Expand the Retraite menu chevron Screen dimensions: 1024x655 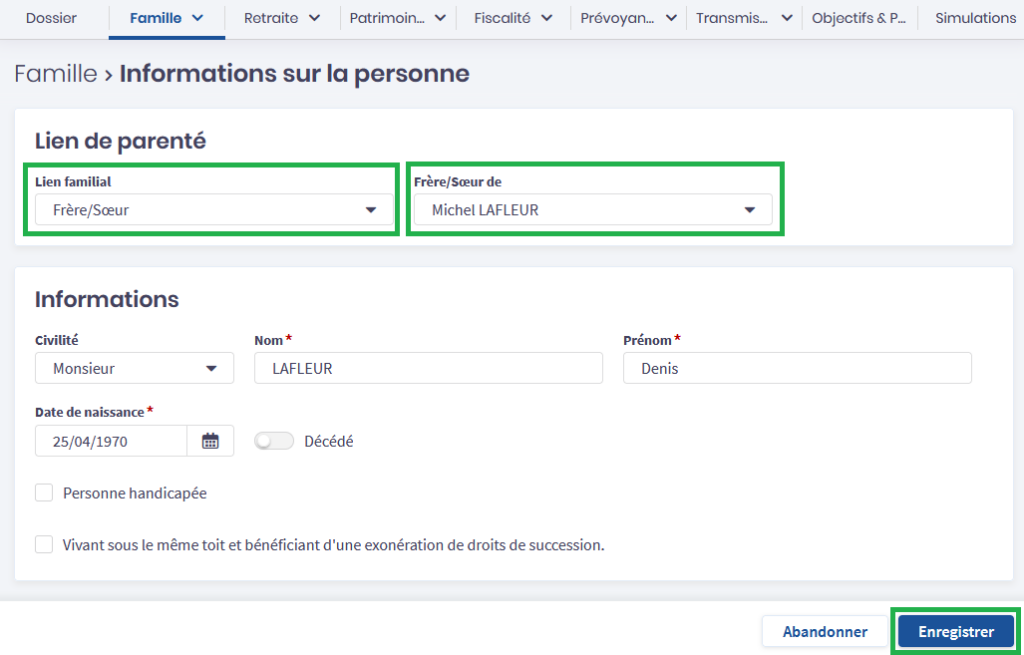[x=314, y=18]
